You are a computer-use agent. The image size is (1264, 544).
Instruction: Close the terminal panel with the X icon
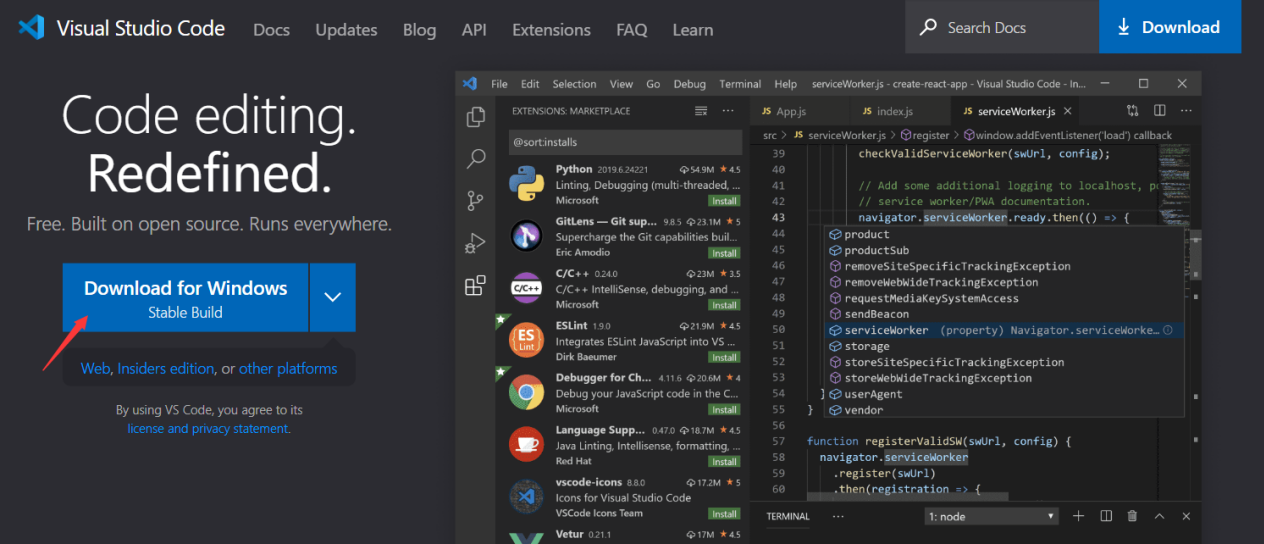[1186, 516]
